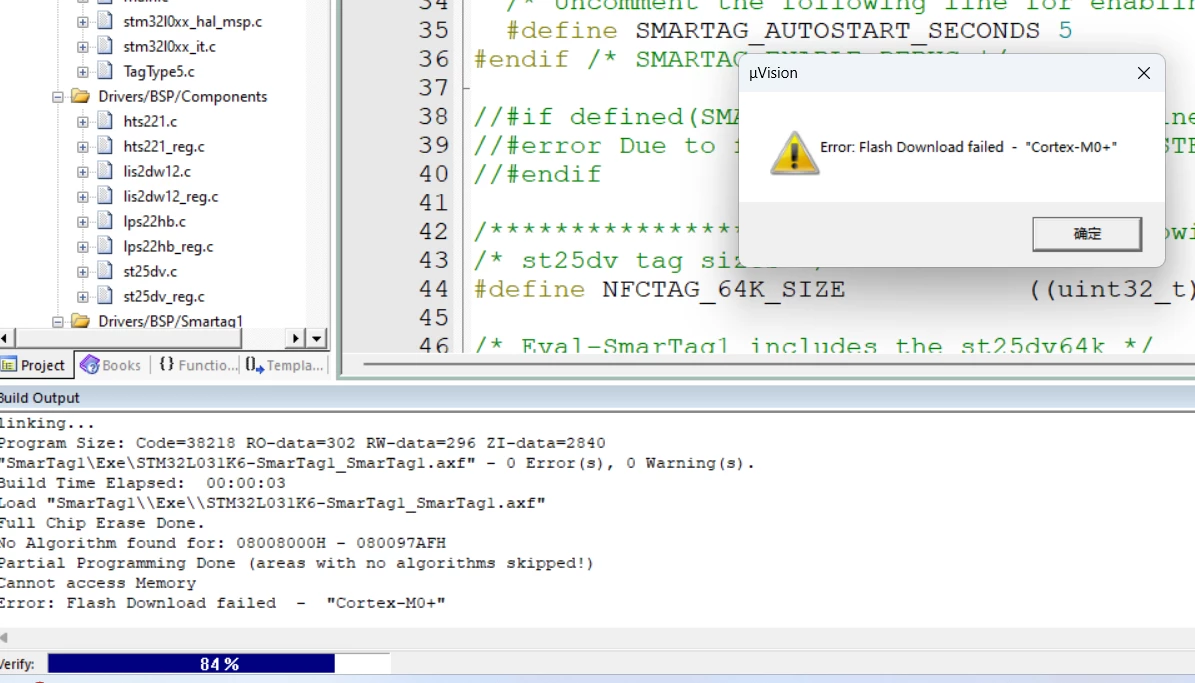
Task: Select st25dv.c file icon
Action: tap(105, 271)
